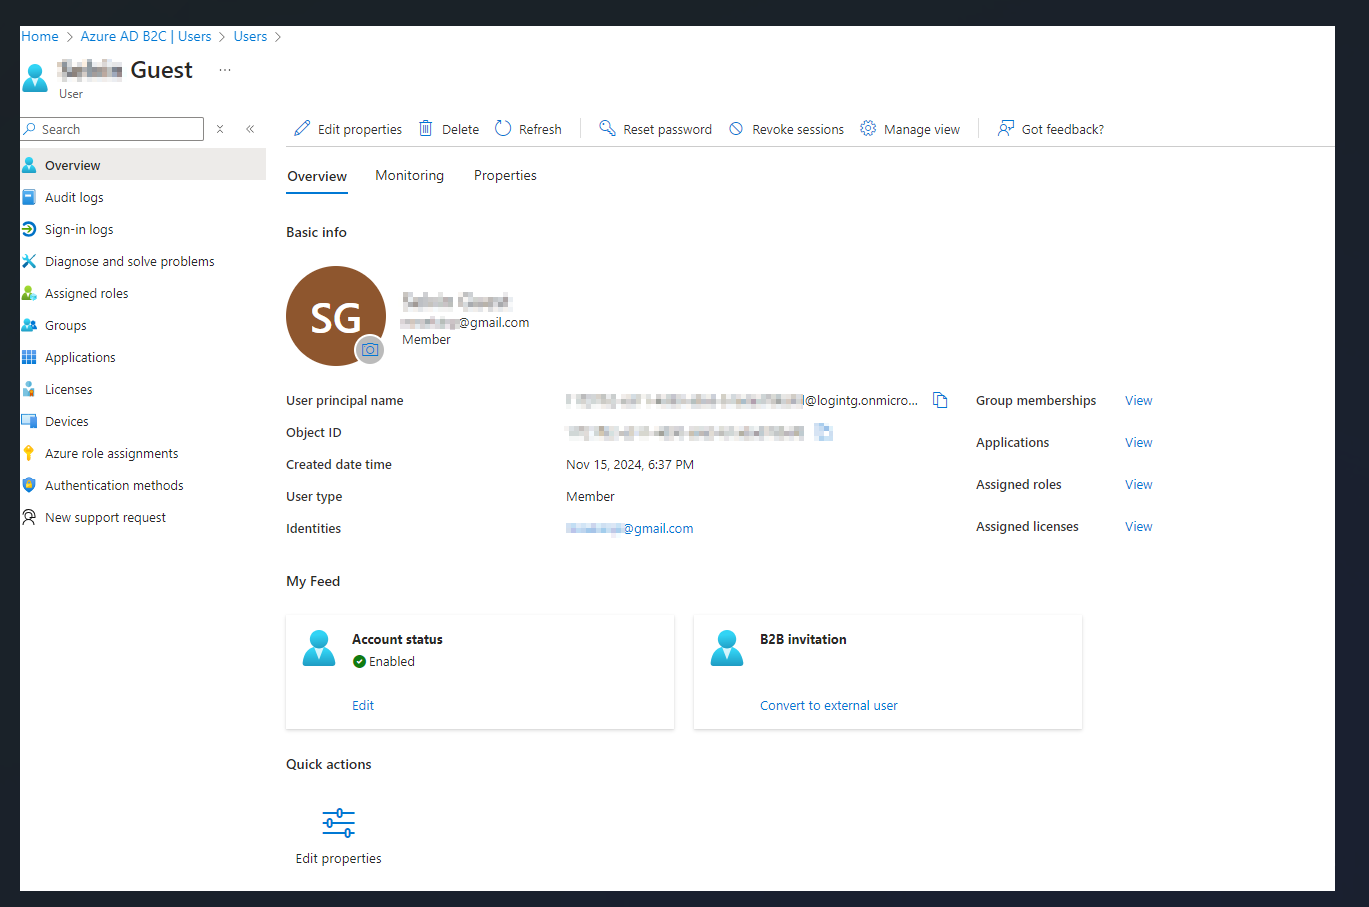This screenshot has width=1369, height=907.
Task: View Applications link in the summary panel
Action: (1138, 442)
